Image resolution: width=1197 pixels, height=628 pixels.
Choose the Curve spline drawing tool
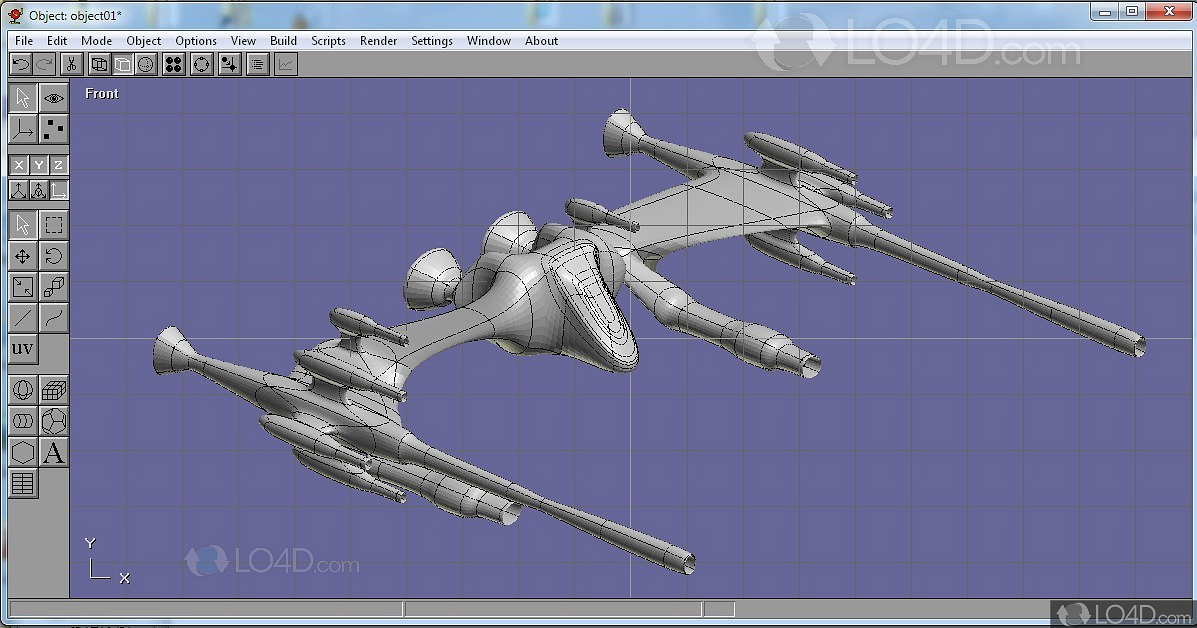tap(53, 318)
